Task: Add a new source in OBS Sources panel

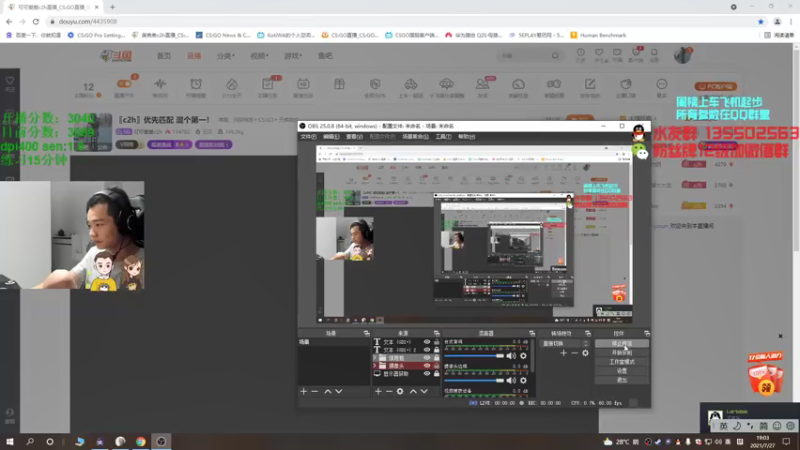Action: coord(378,391)
